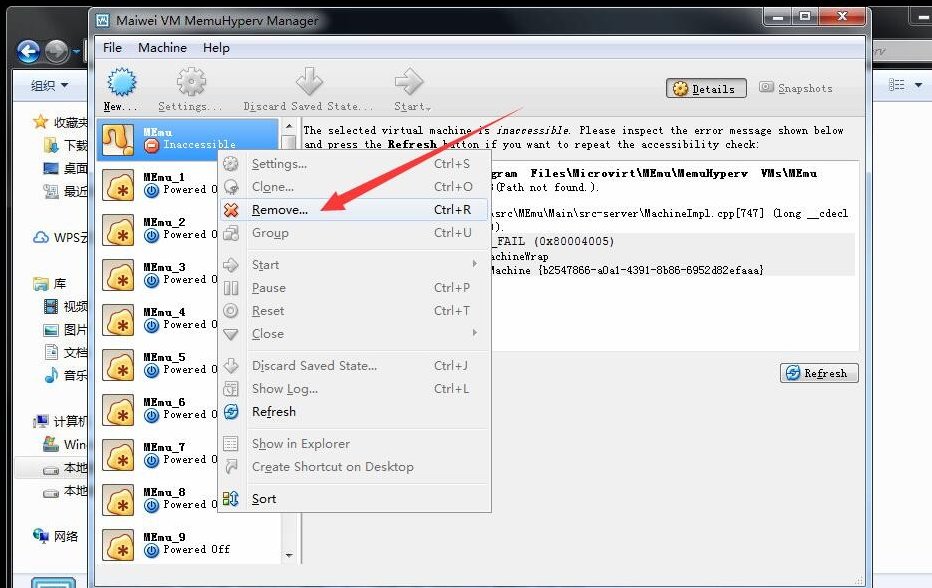932x588 pixels.
Task: Toggle the Snapshots view button
Action: (x=796, y=88)
